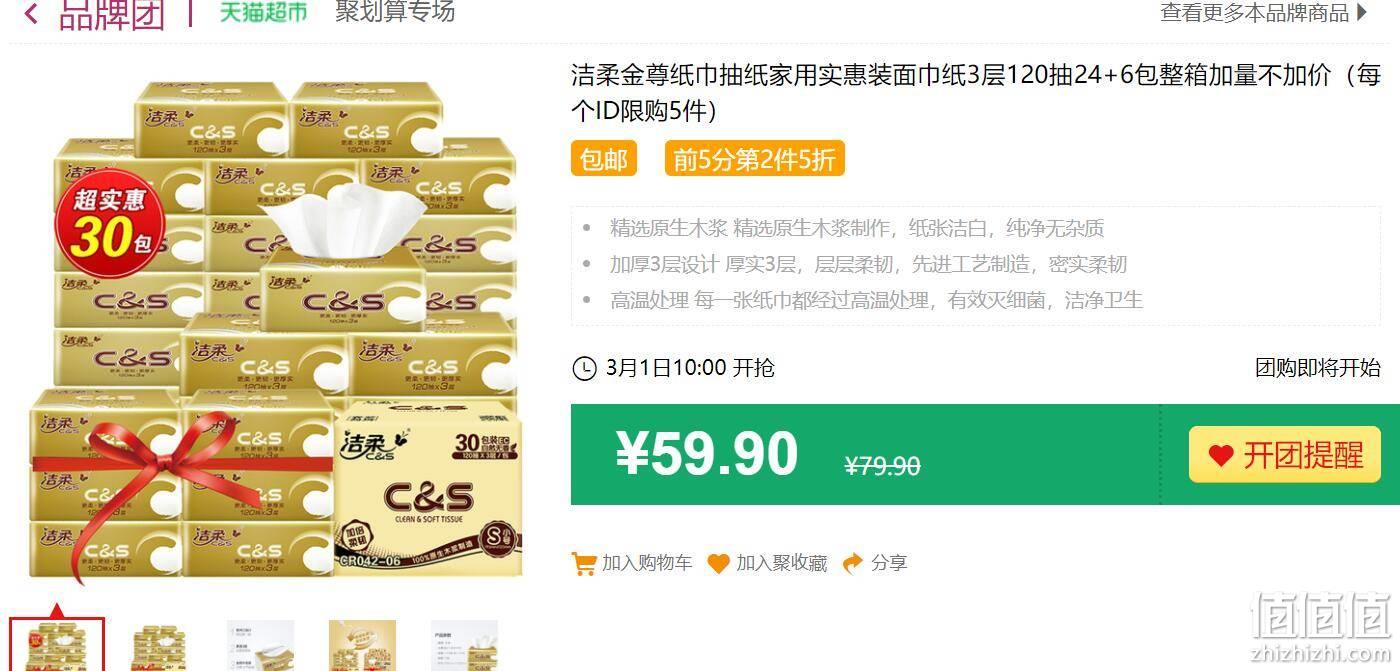Click the share arrow icon
Image resolution: width=1400 pixels, height=671 pixels.
click(x=852, y=563)
